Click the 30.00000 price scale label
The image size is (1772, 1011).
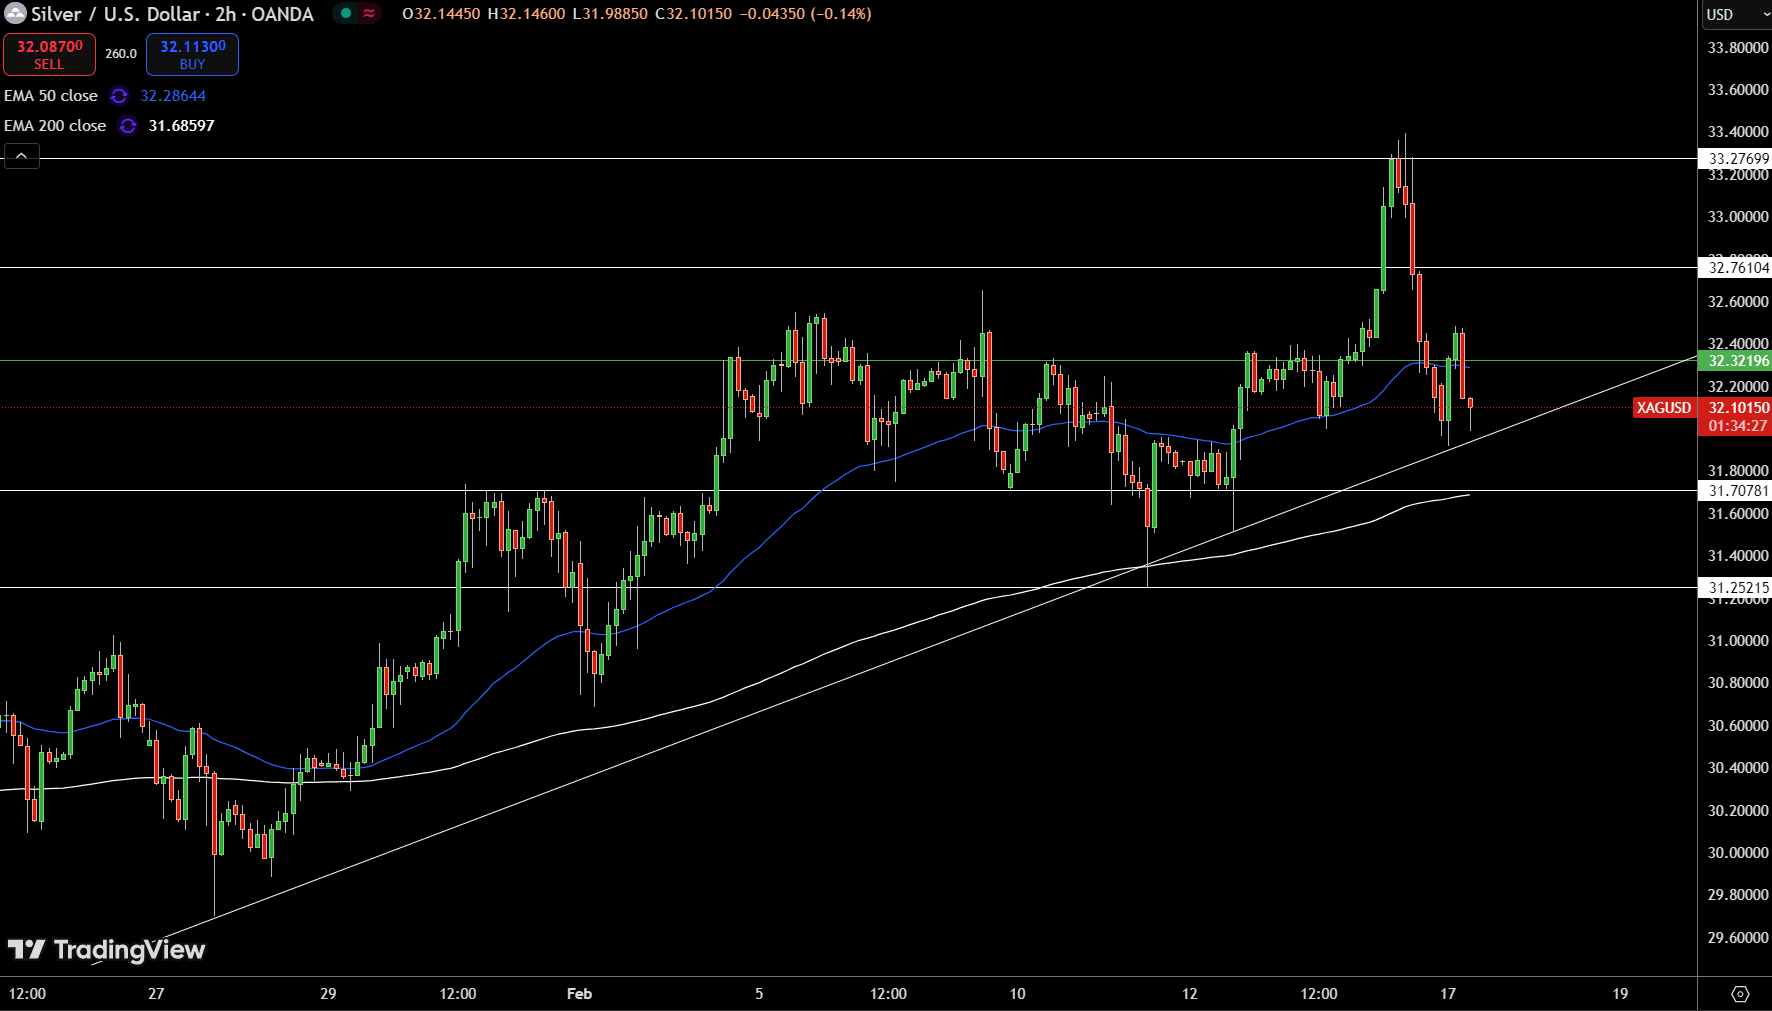(1738, 852)
